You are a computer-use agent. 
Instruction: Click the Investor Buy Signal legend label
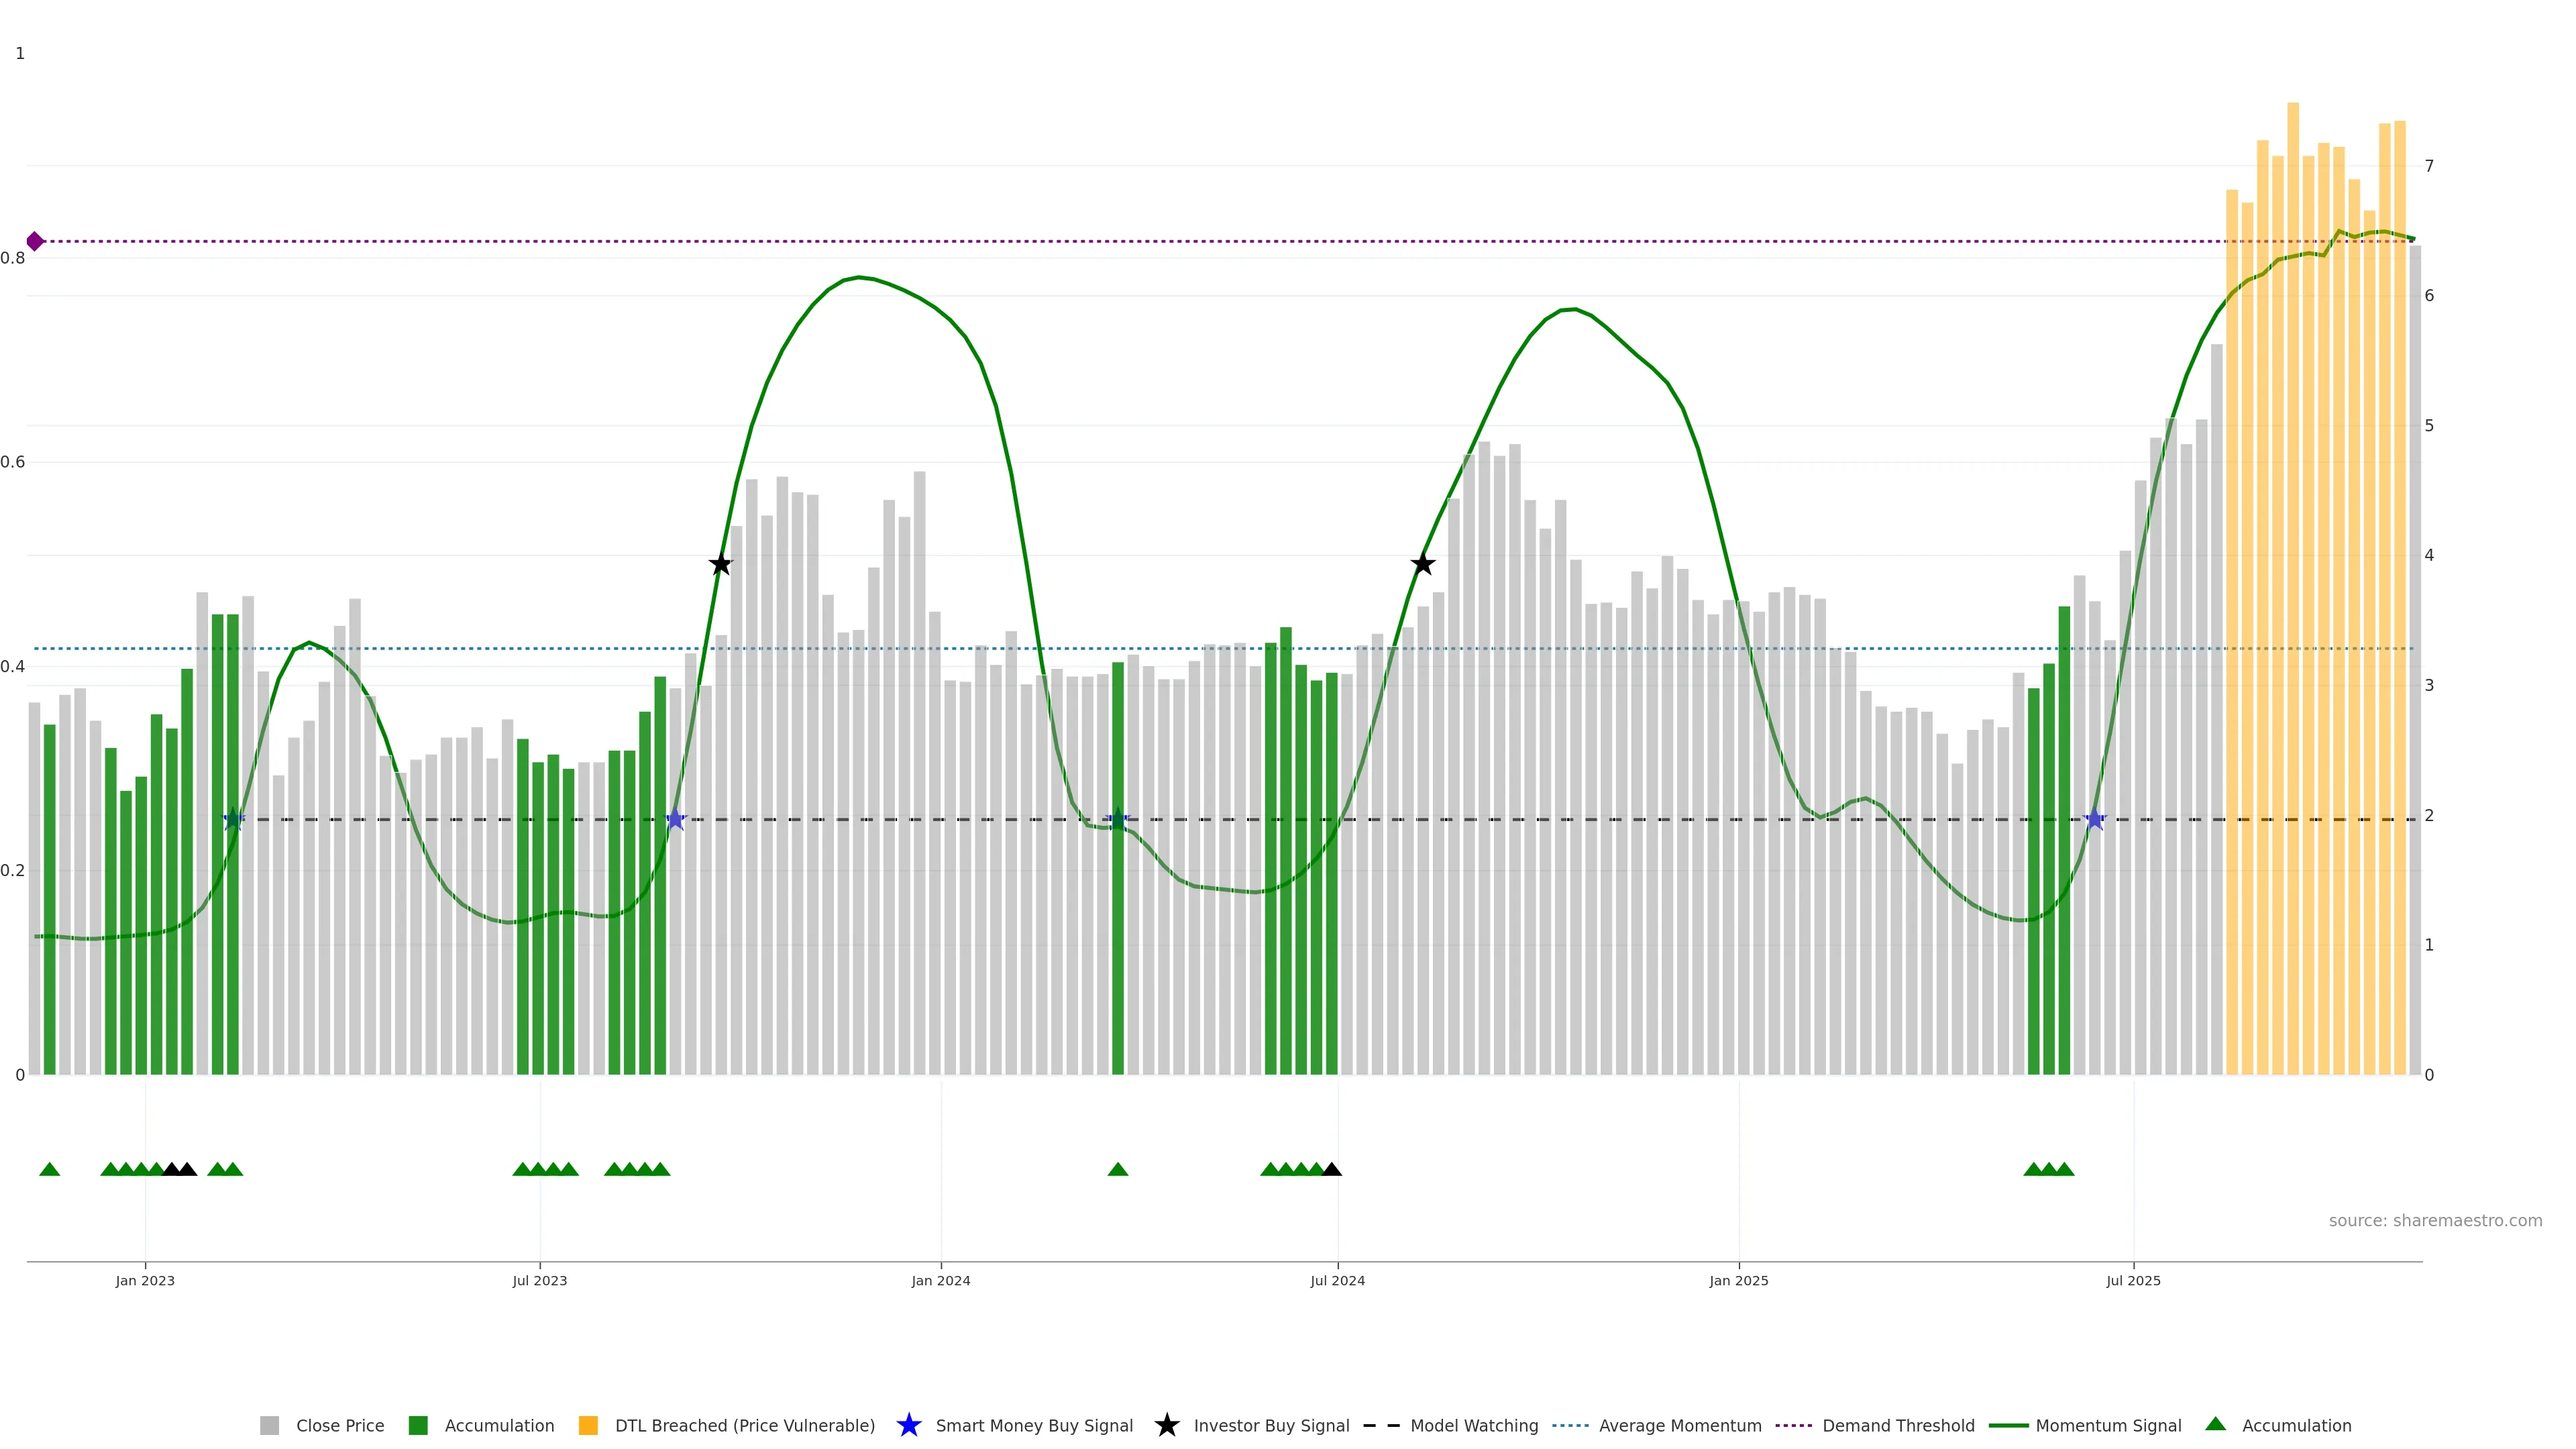(x=1271, y=1425)
